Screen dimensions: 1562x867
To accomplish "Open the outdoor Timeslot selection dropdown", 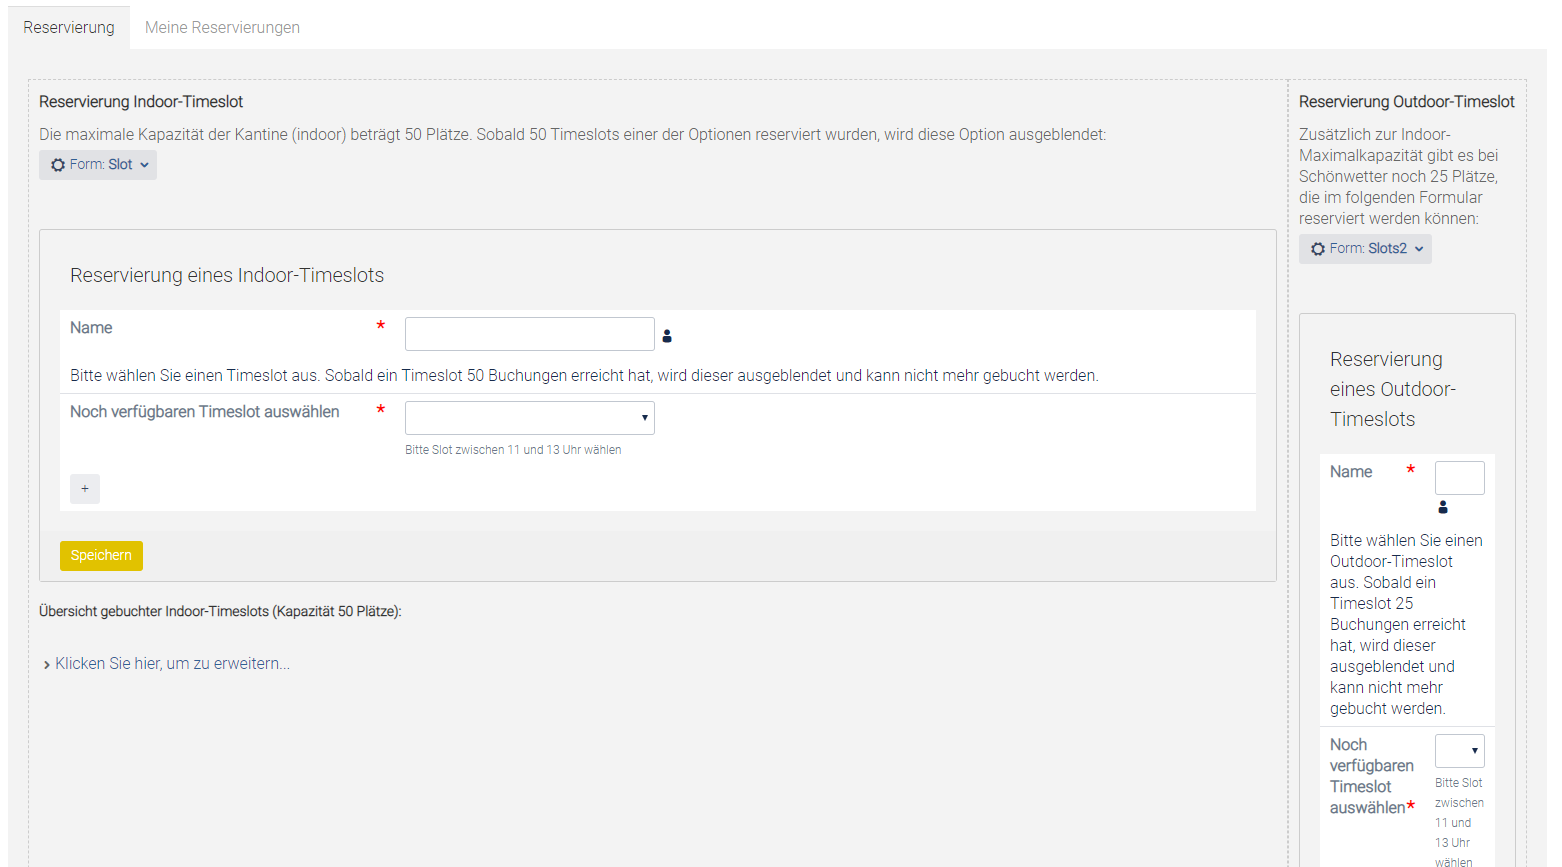I will click(1460, 751).
